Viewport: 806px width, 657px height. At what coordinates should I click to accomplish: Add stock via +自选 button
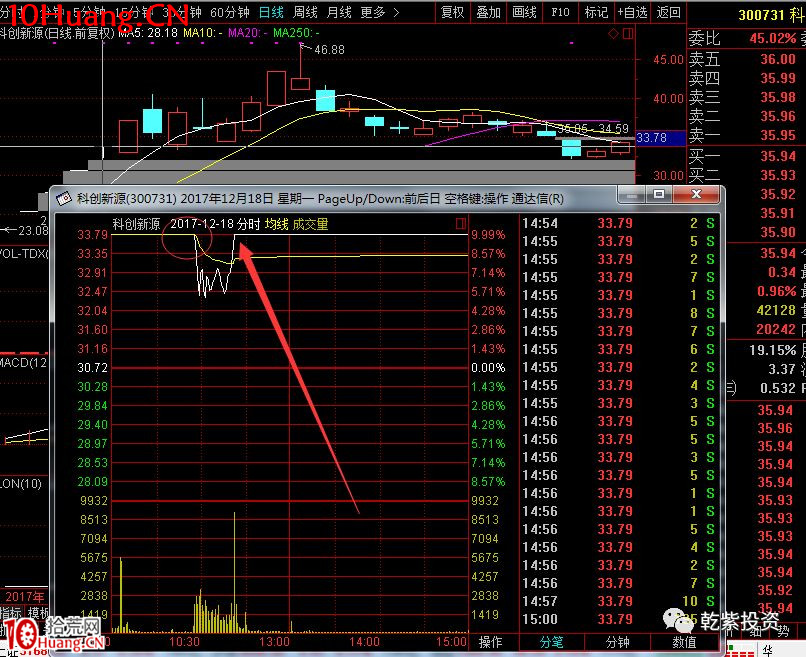[x=632, y=12]
